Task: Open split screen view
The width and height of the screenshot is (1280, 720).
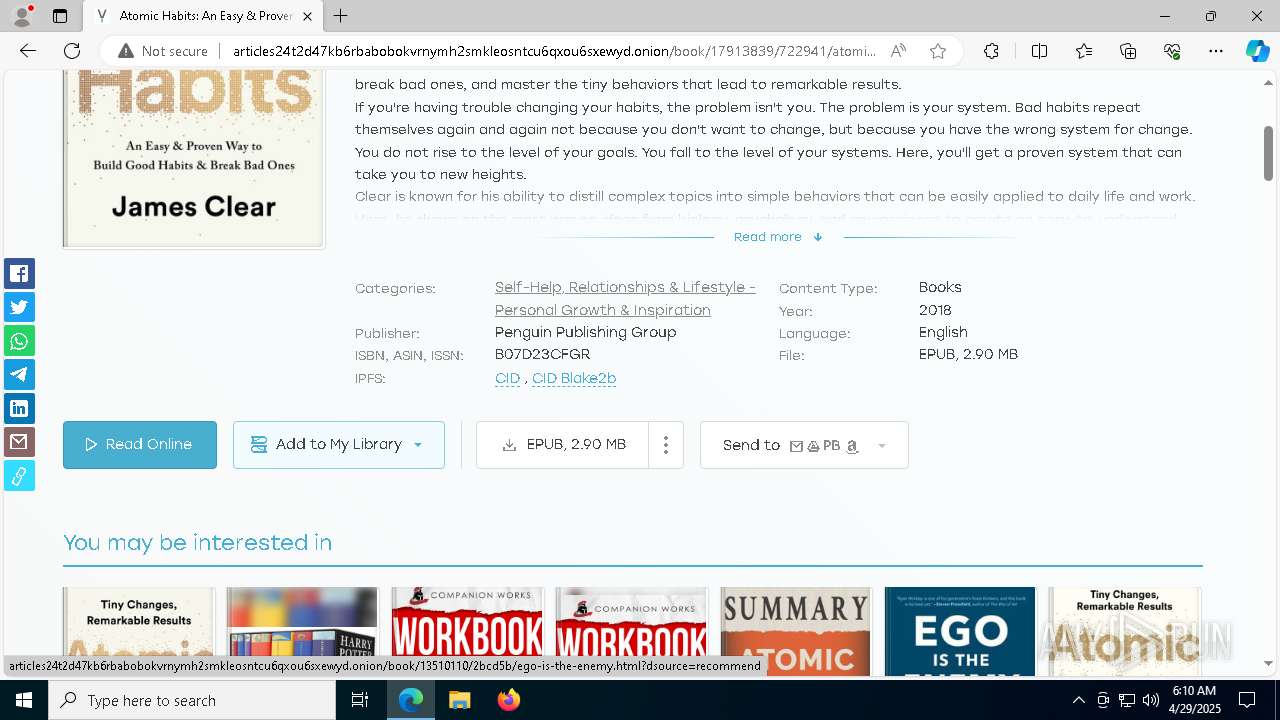Action: pyautogui.click(x=1039, y=51)
